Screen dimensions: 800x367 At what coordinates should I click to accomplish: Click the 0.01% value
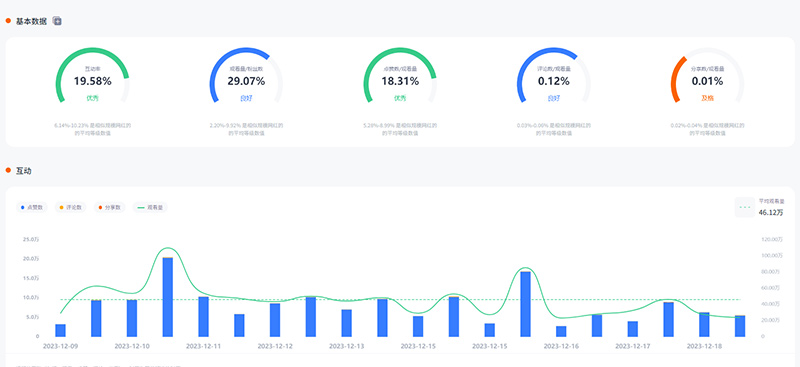[707, 81]
